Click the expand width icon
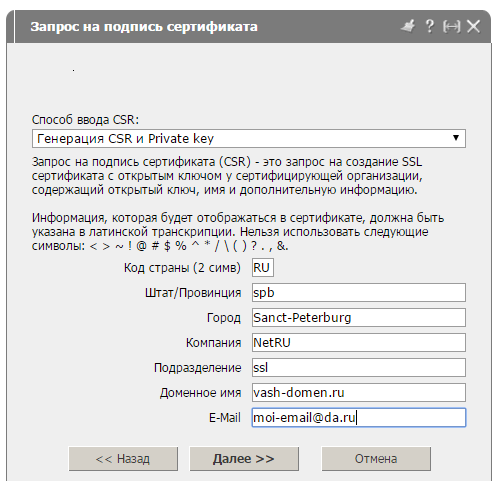The height and width of the screenshot is (489, 503). point(452,26)
